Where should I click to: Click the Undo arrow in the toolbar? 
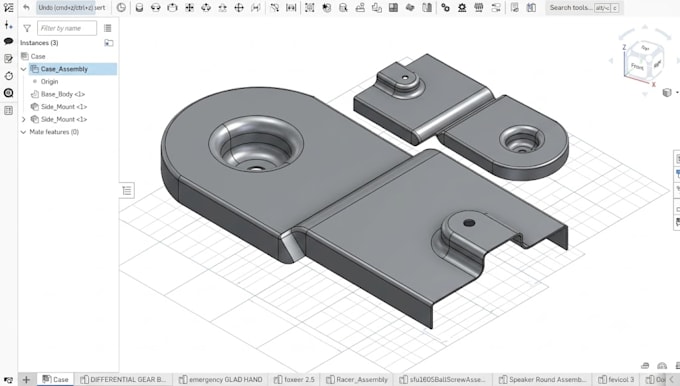tap(26, 7)
